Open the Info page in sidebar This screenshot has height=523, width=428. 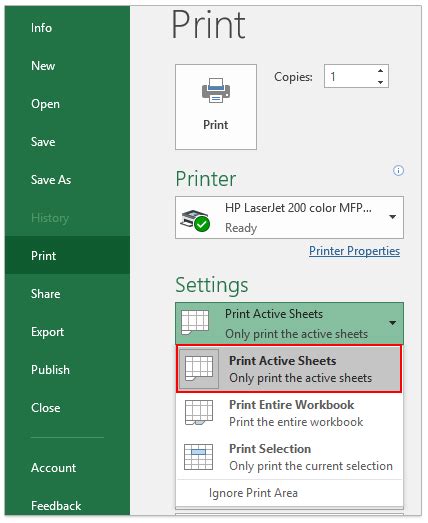tap(41, 28)
